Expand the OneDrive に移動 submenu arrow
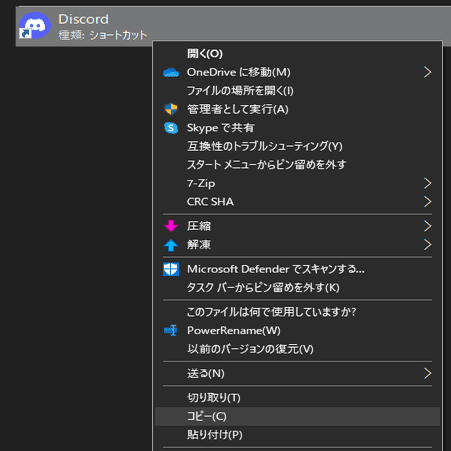Screen dimensions: 451x451 (427, 72)
